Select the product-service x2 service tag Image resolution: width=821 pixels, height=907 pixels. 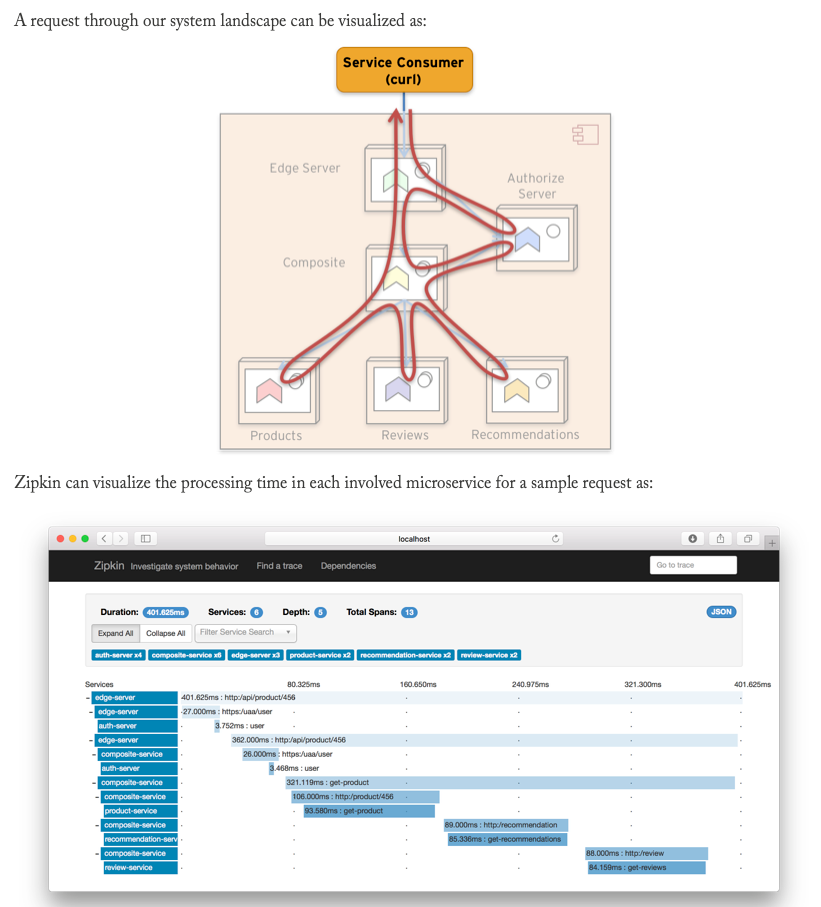click(x=320, y=655)
